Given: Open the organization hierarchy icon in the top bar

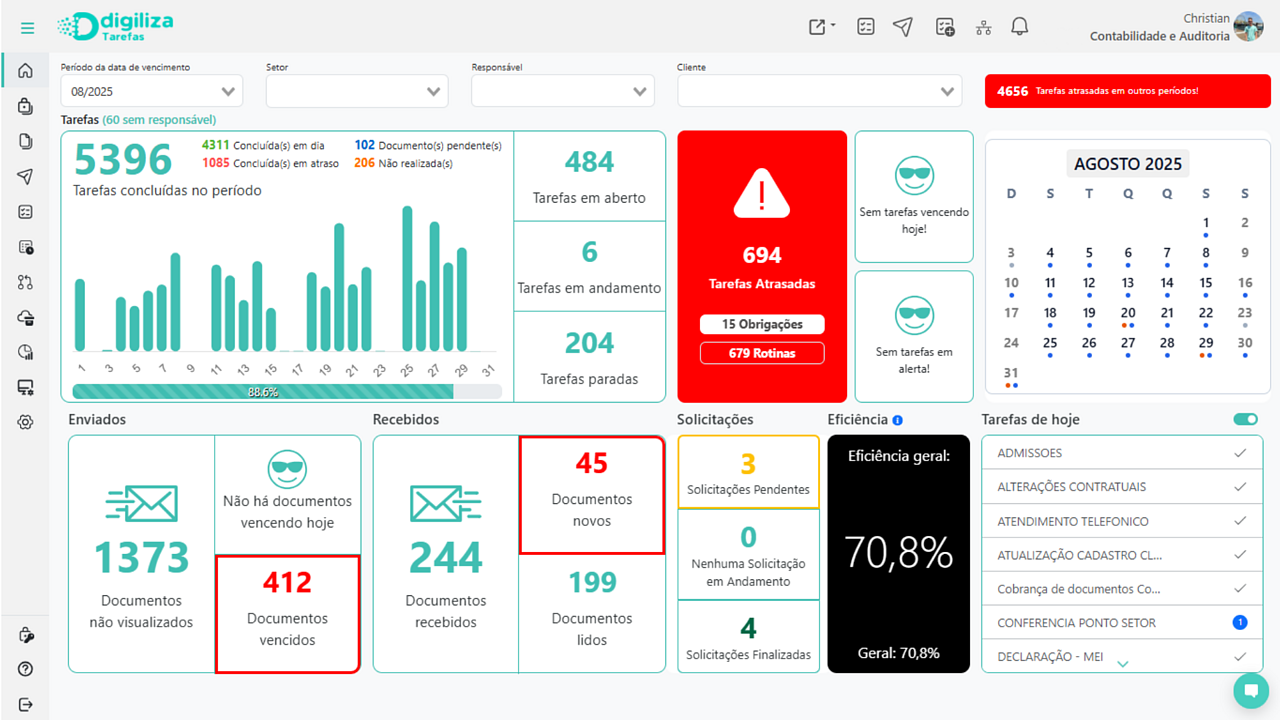Looking at the screenshot, I should [983, 27].
